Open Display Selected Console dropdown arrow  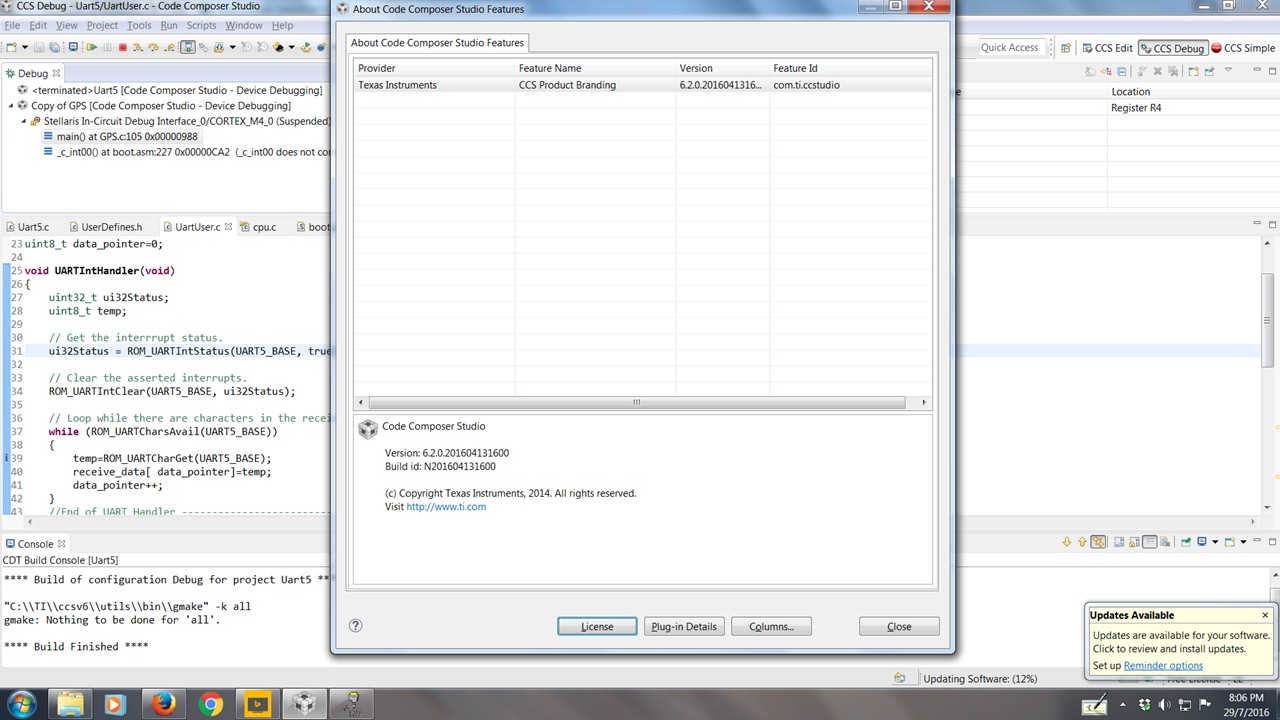pyautogui.click(x=1215, y=542)
